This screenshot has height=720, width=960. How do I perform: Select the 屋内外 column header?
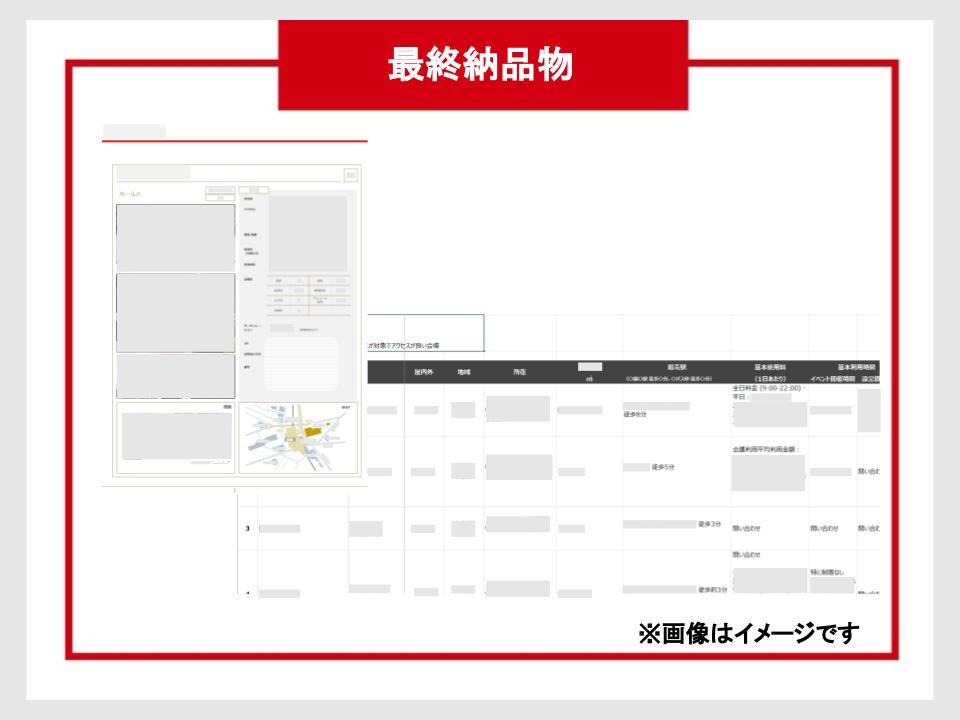pos(424,372)
